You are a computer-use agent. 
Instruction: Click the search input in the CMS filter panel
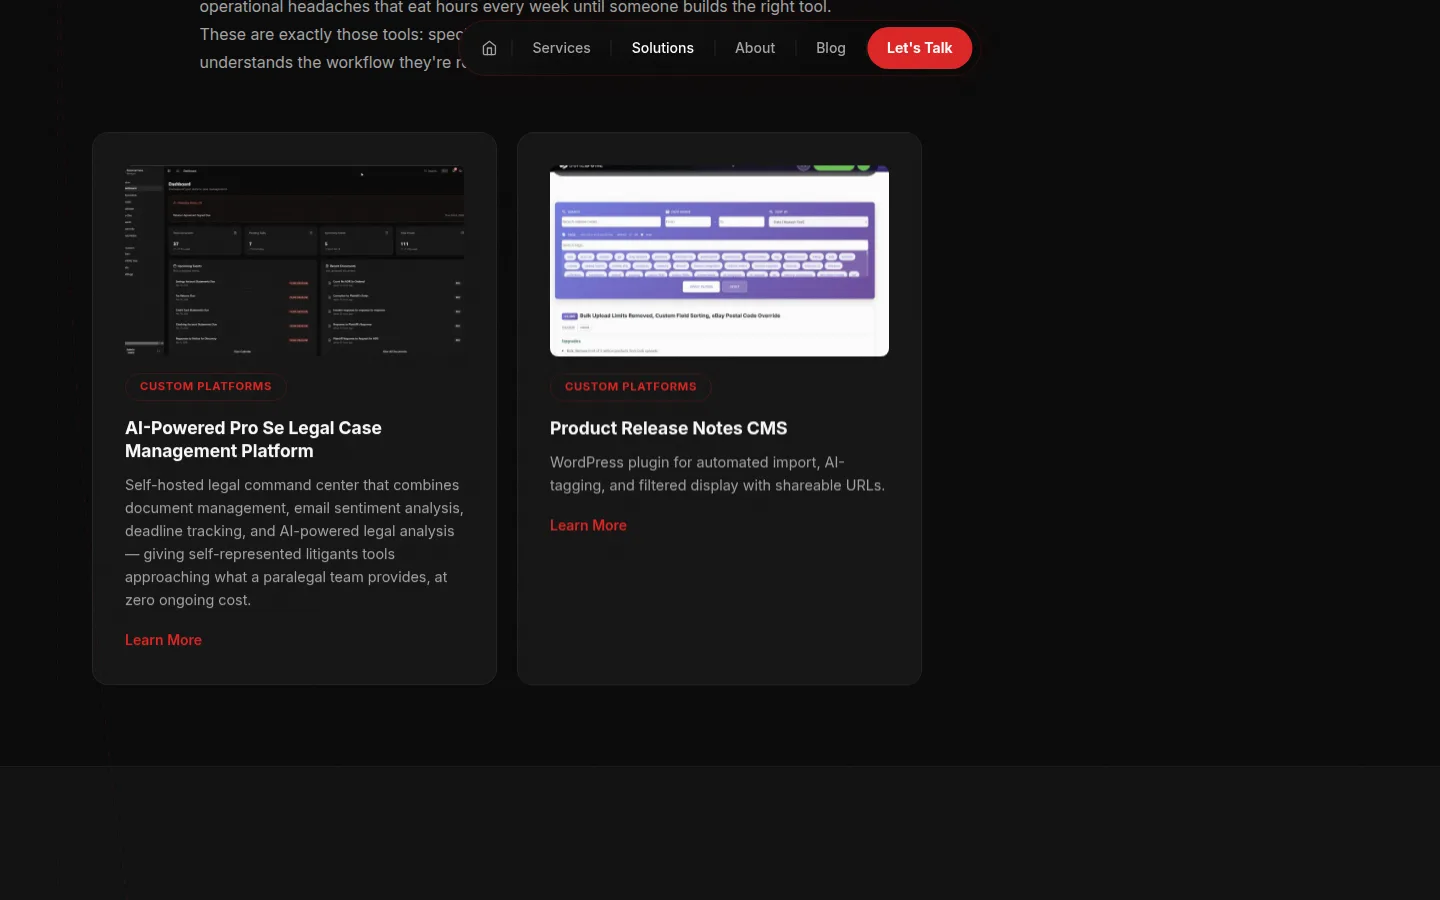click(x=611, y=222)
